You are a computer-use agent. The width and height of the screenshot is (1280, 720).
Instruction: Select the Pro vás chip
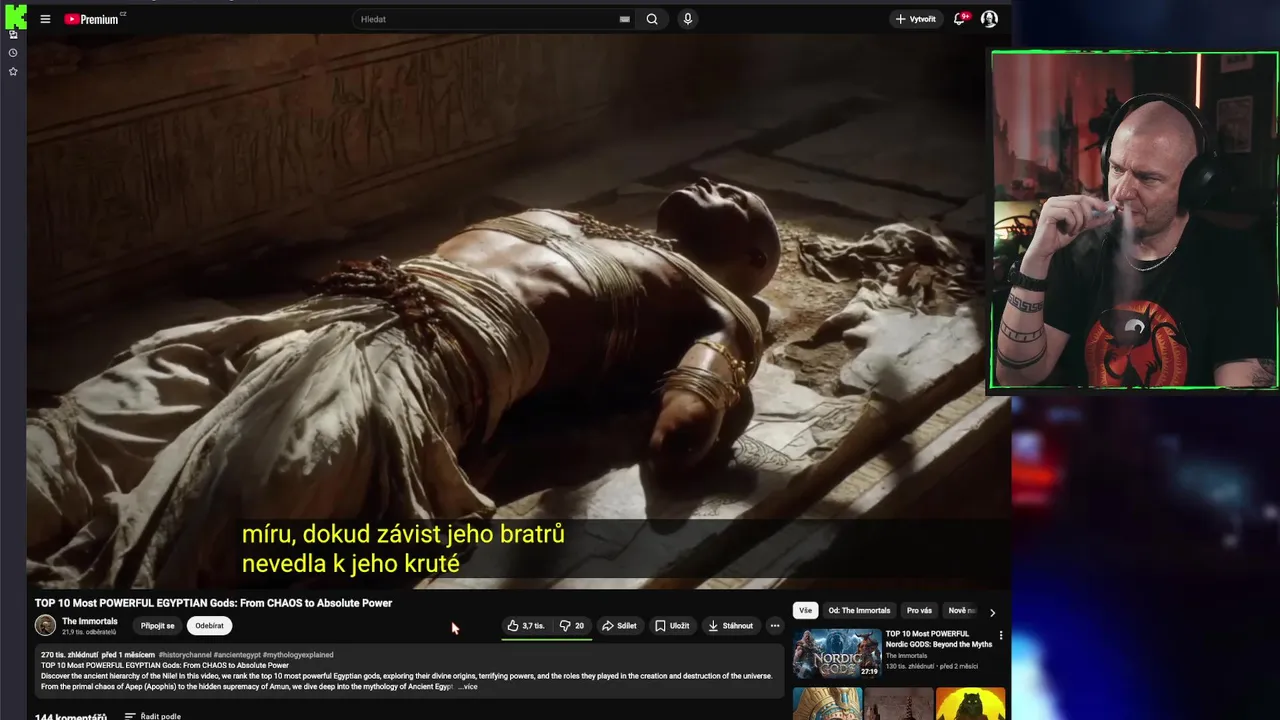coord(919,611)
